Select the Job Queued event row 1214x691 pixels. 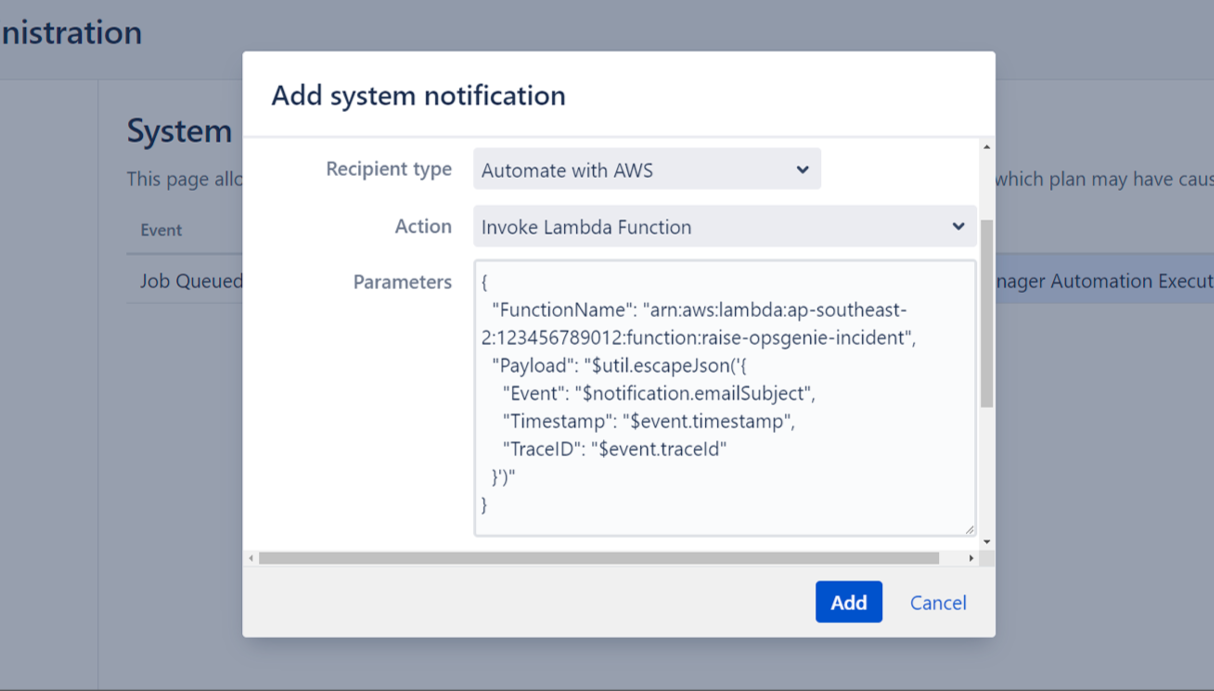tap(190, 281)
